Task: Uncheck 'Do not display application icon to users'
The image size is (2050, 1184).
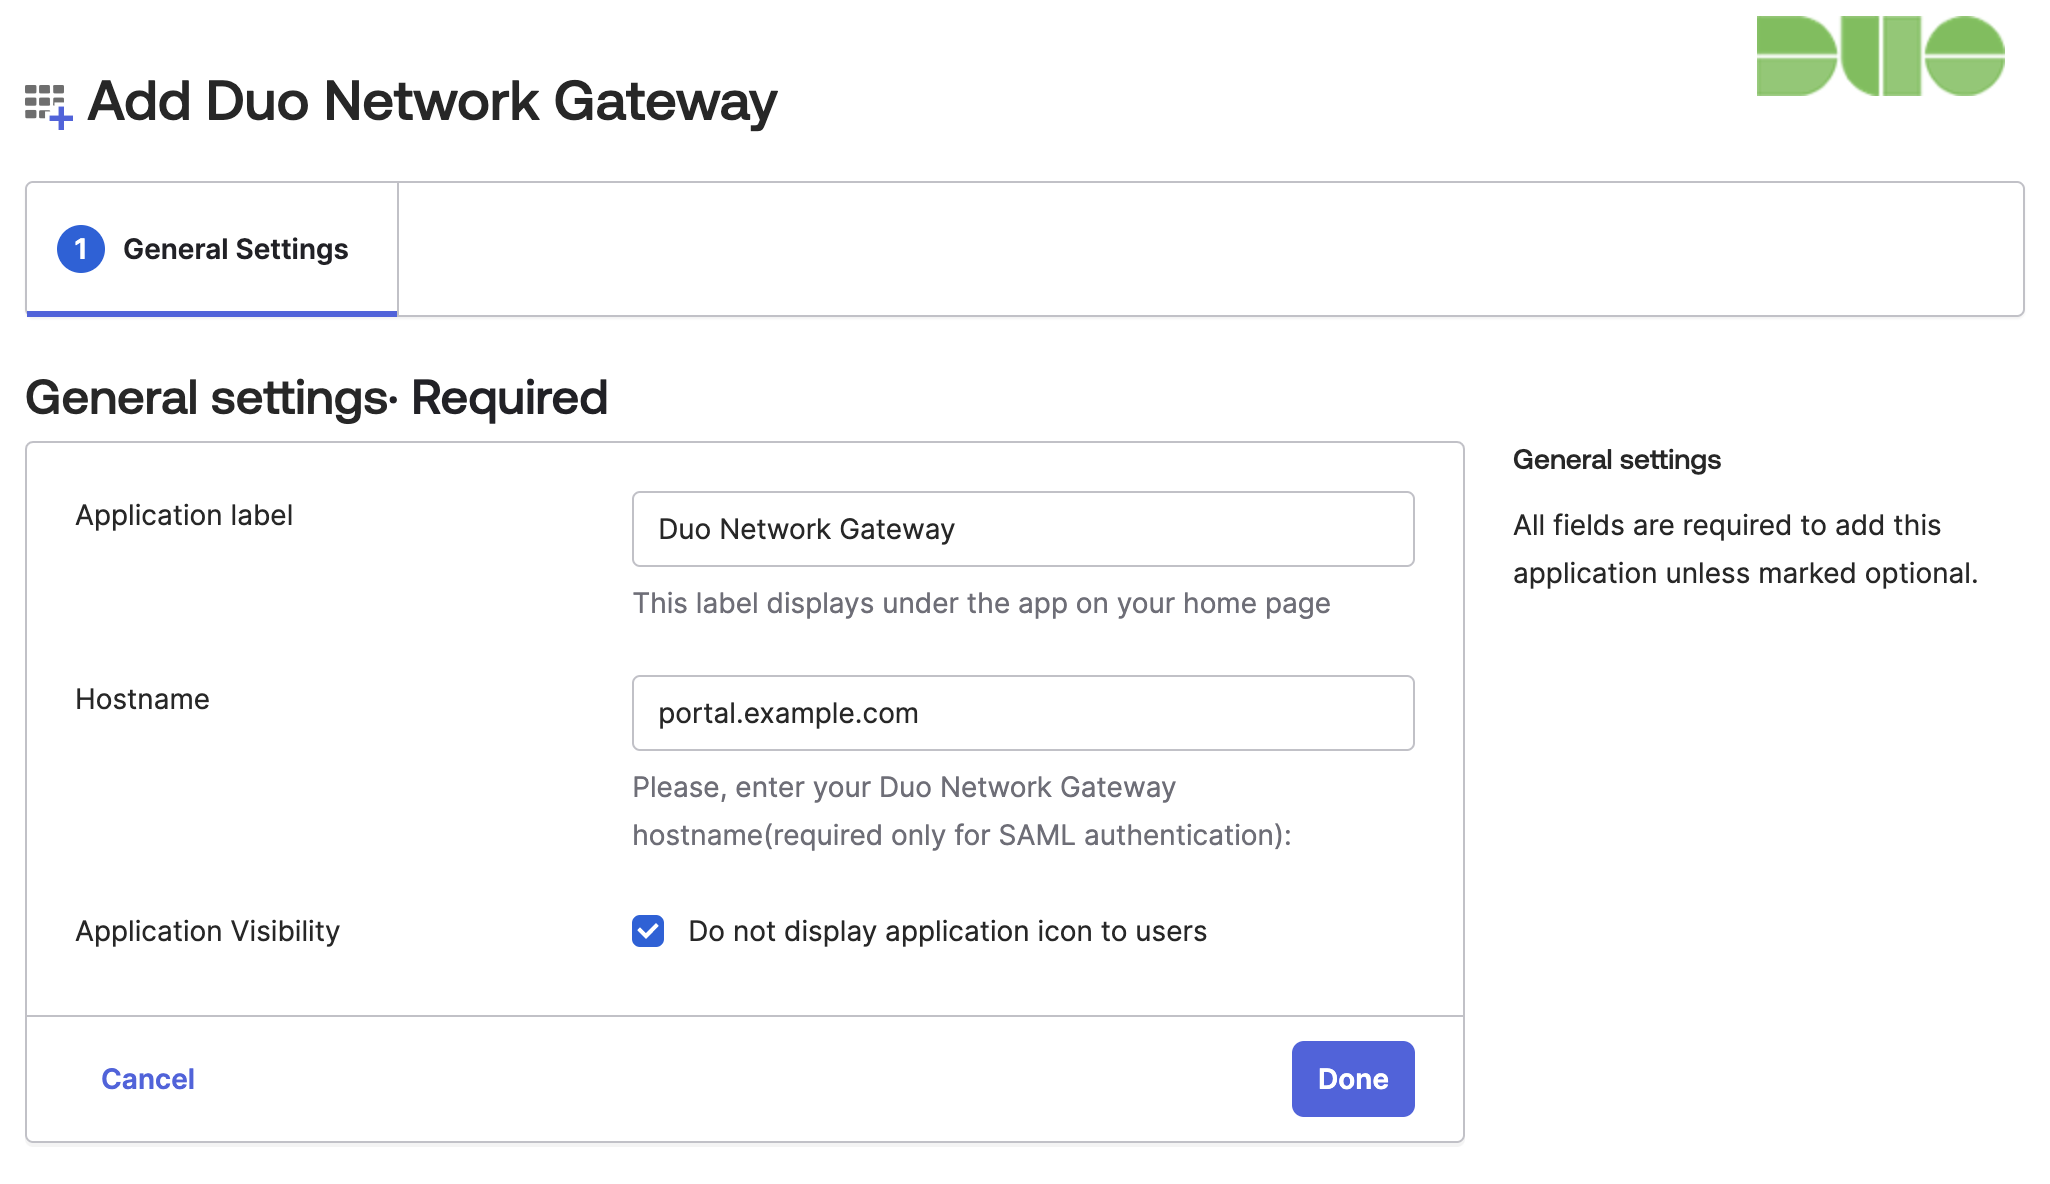Action: (647, 931)
